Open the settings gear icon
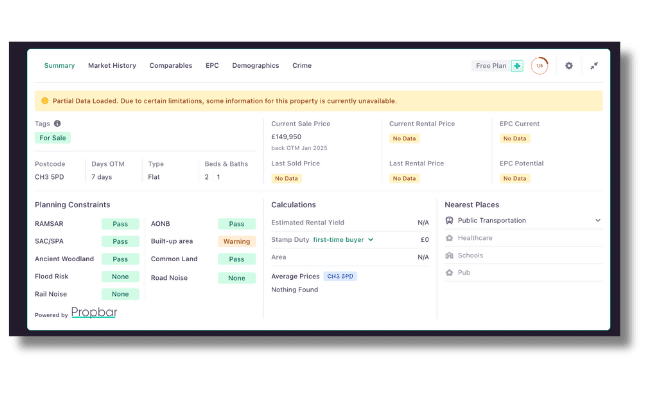Screen dimensions: 650x400 pos(569,66)
